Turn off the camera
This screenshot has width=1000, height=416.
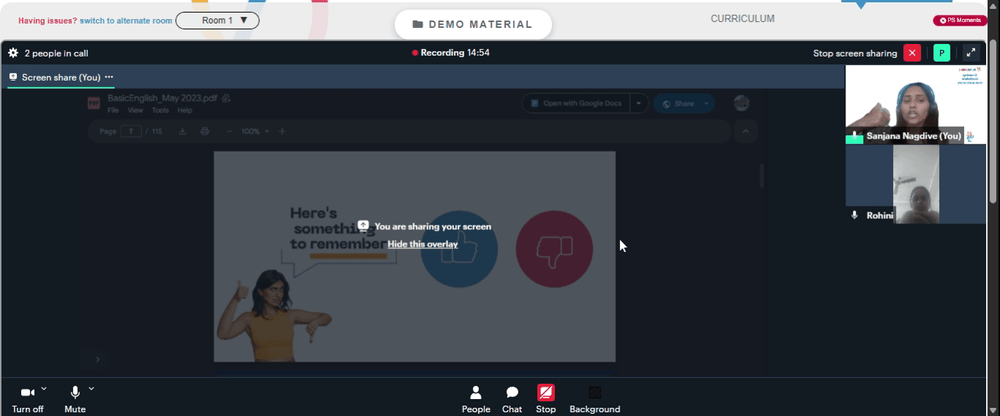(27, 399)
